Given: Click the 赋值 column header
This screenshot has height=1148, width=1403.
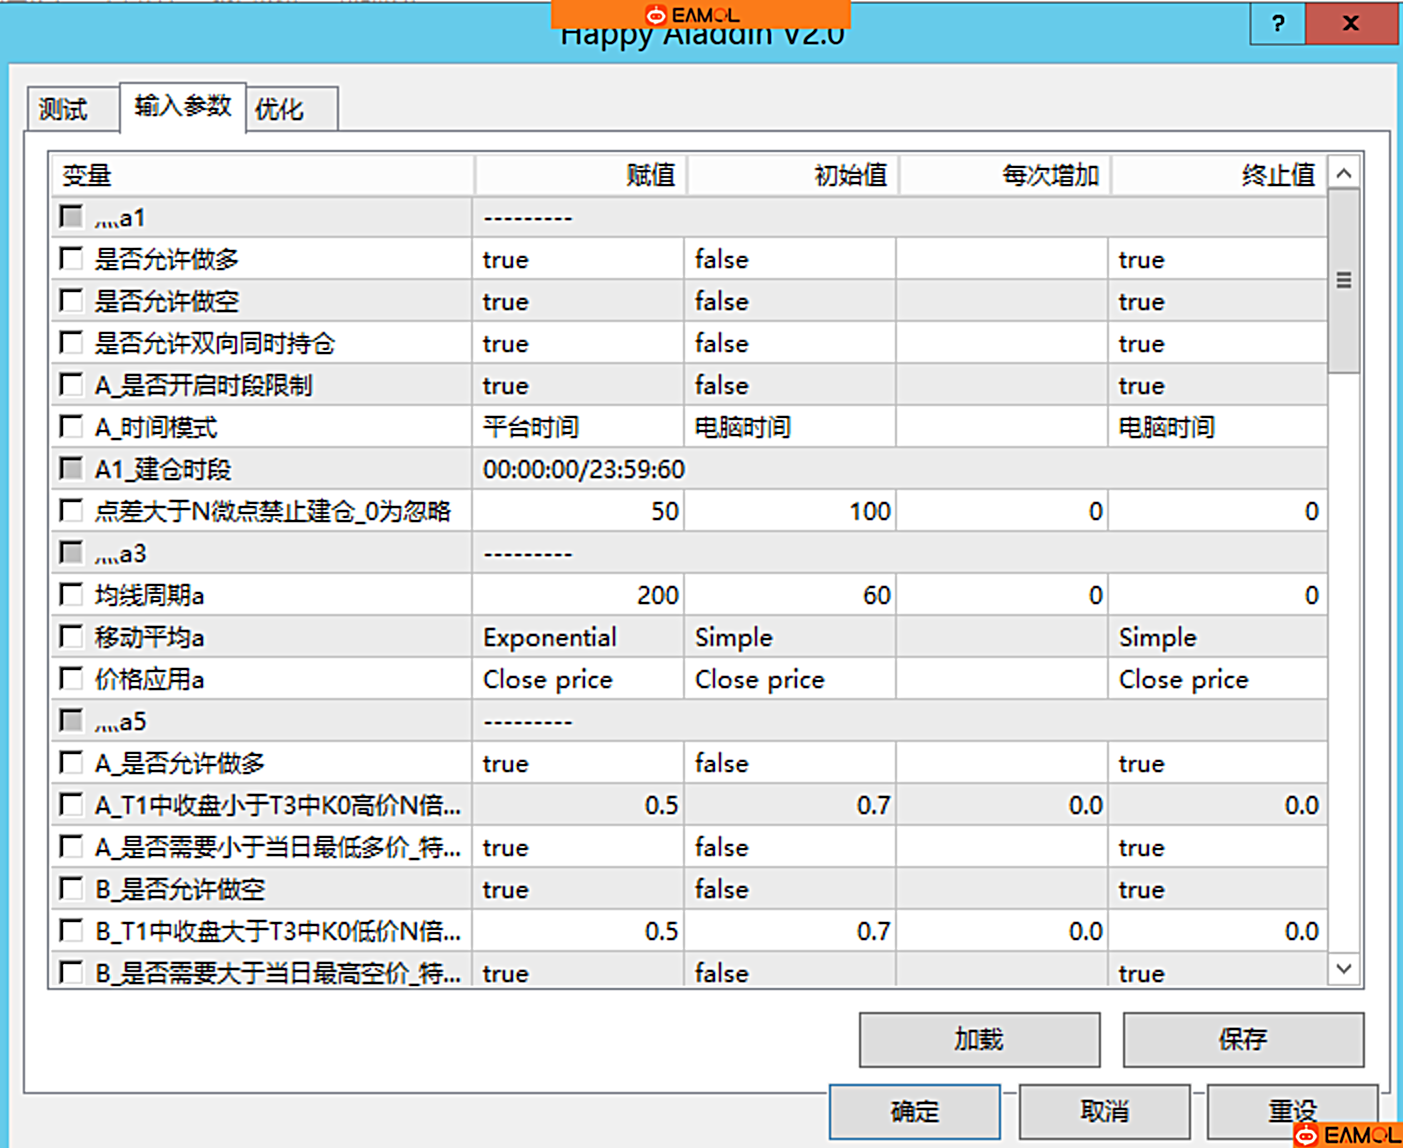Looking at the screenshot, I should 580,176.
